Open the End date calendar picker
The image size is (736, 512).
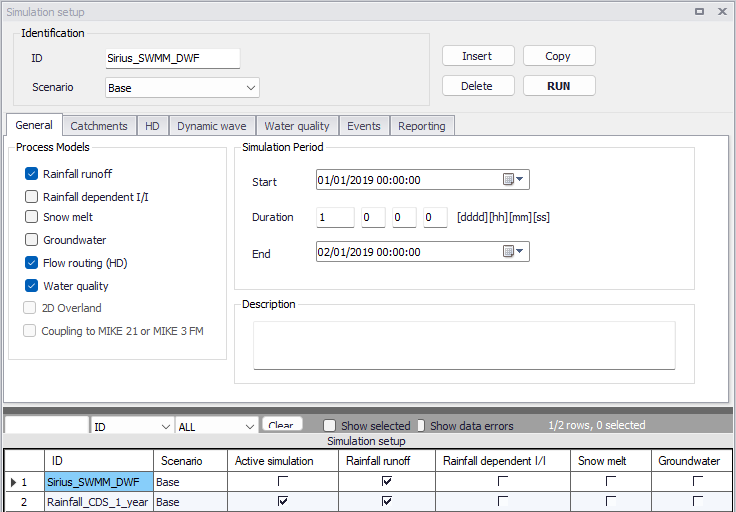(513, 252)
